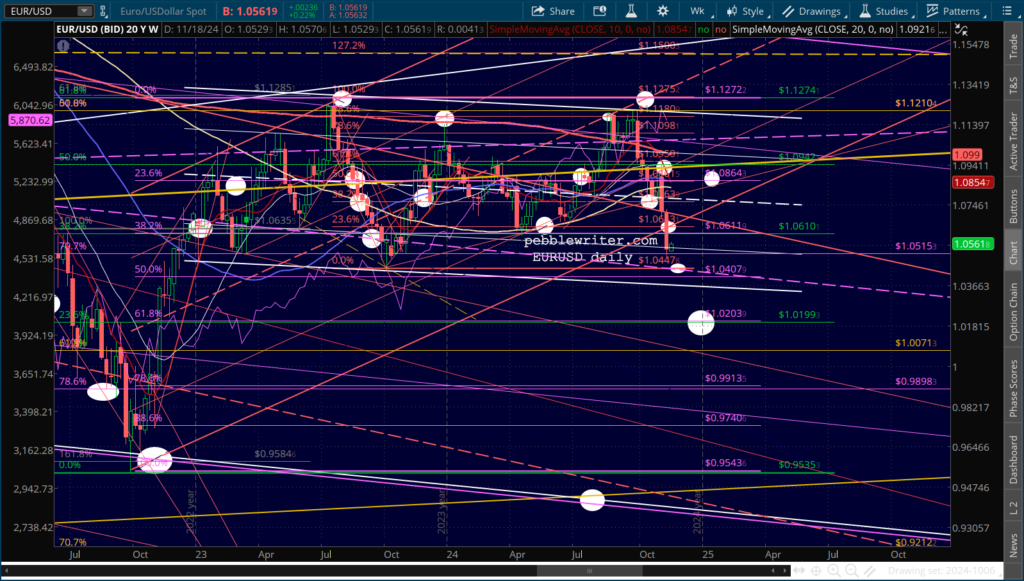Click the $0.9212 label at bottom right
Viewport: 1024px width, 581px height.
(916, 542)
